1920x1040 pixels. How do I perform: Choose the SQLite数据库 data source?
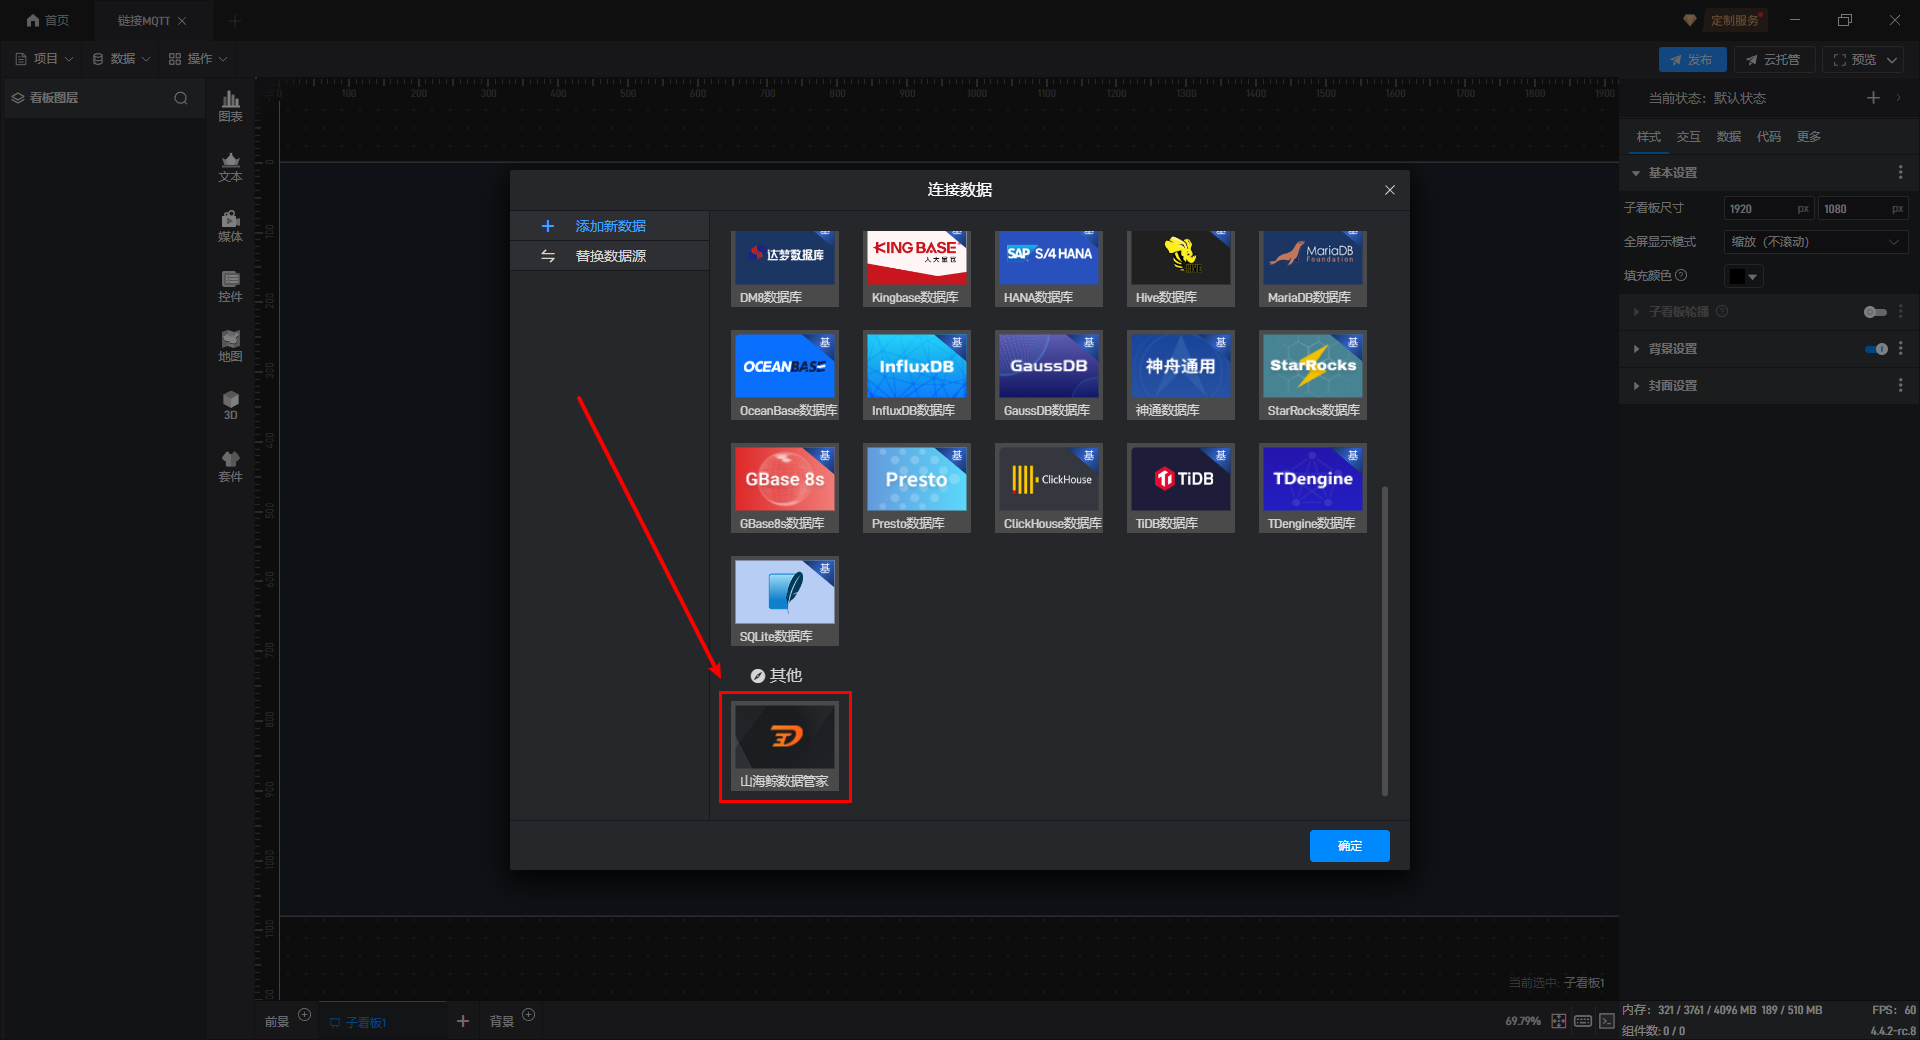785,601
